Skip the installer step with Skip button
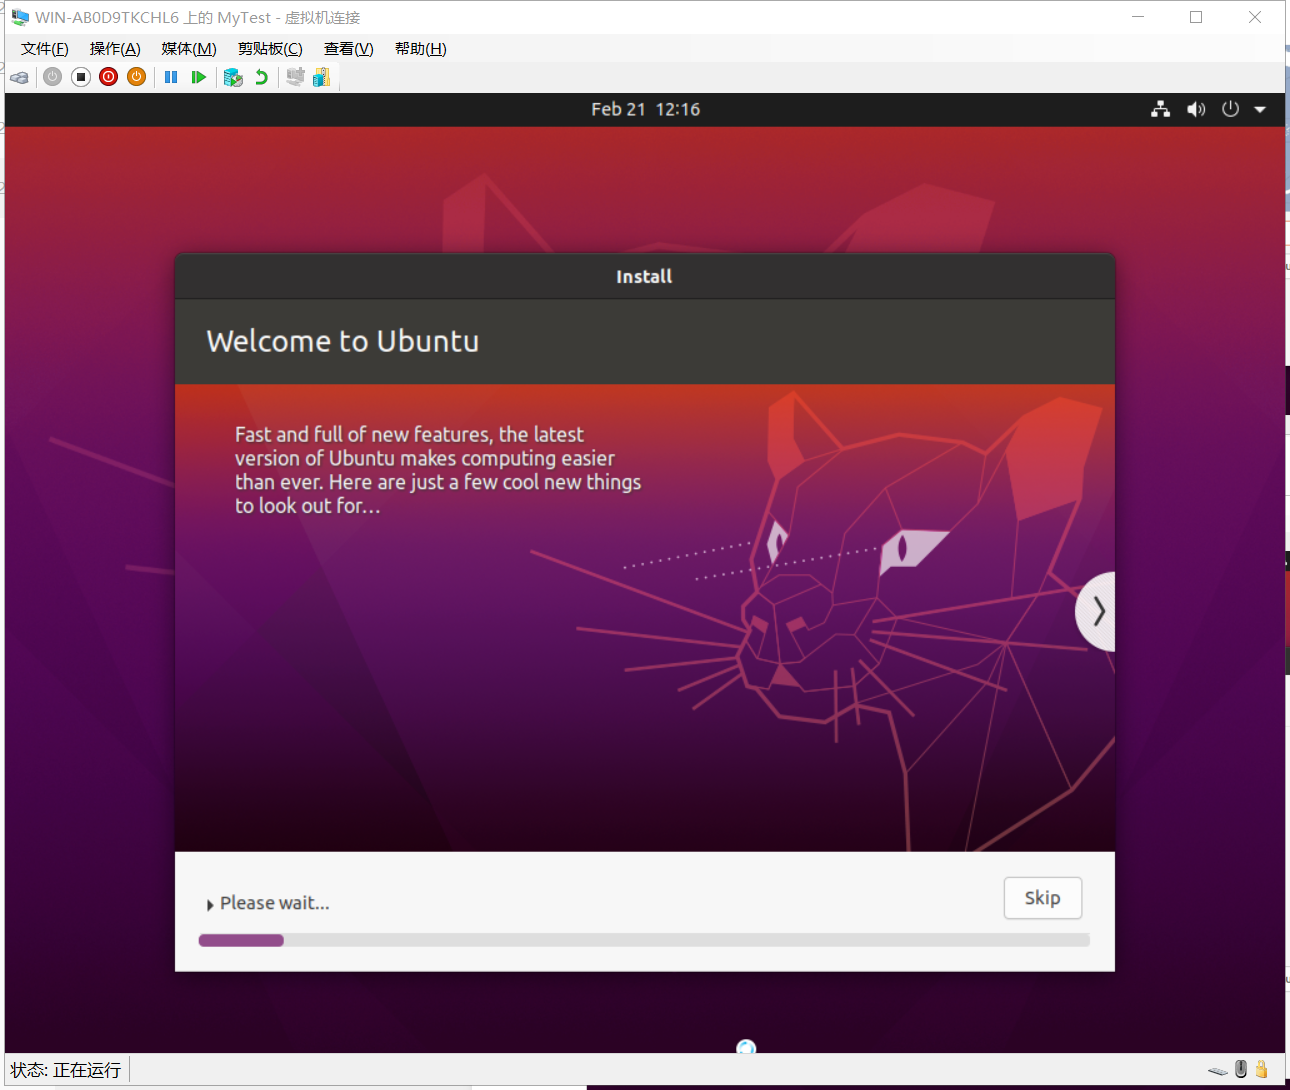Image resolution: width=1290 pixels, height=1090 pixels. point(1043,898)
